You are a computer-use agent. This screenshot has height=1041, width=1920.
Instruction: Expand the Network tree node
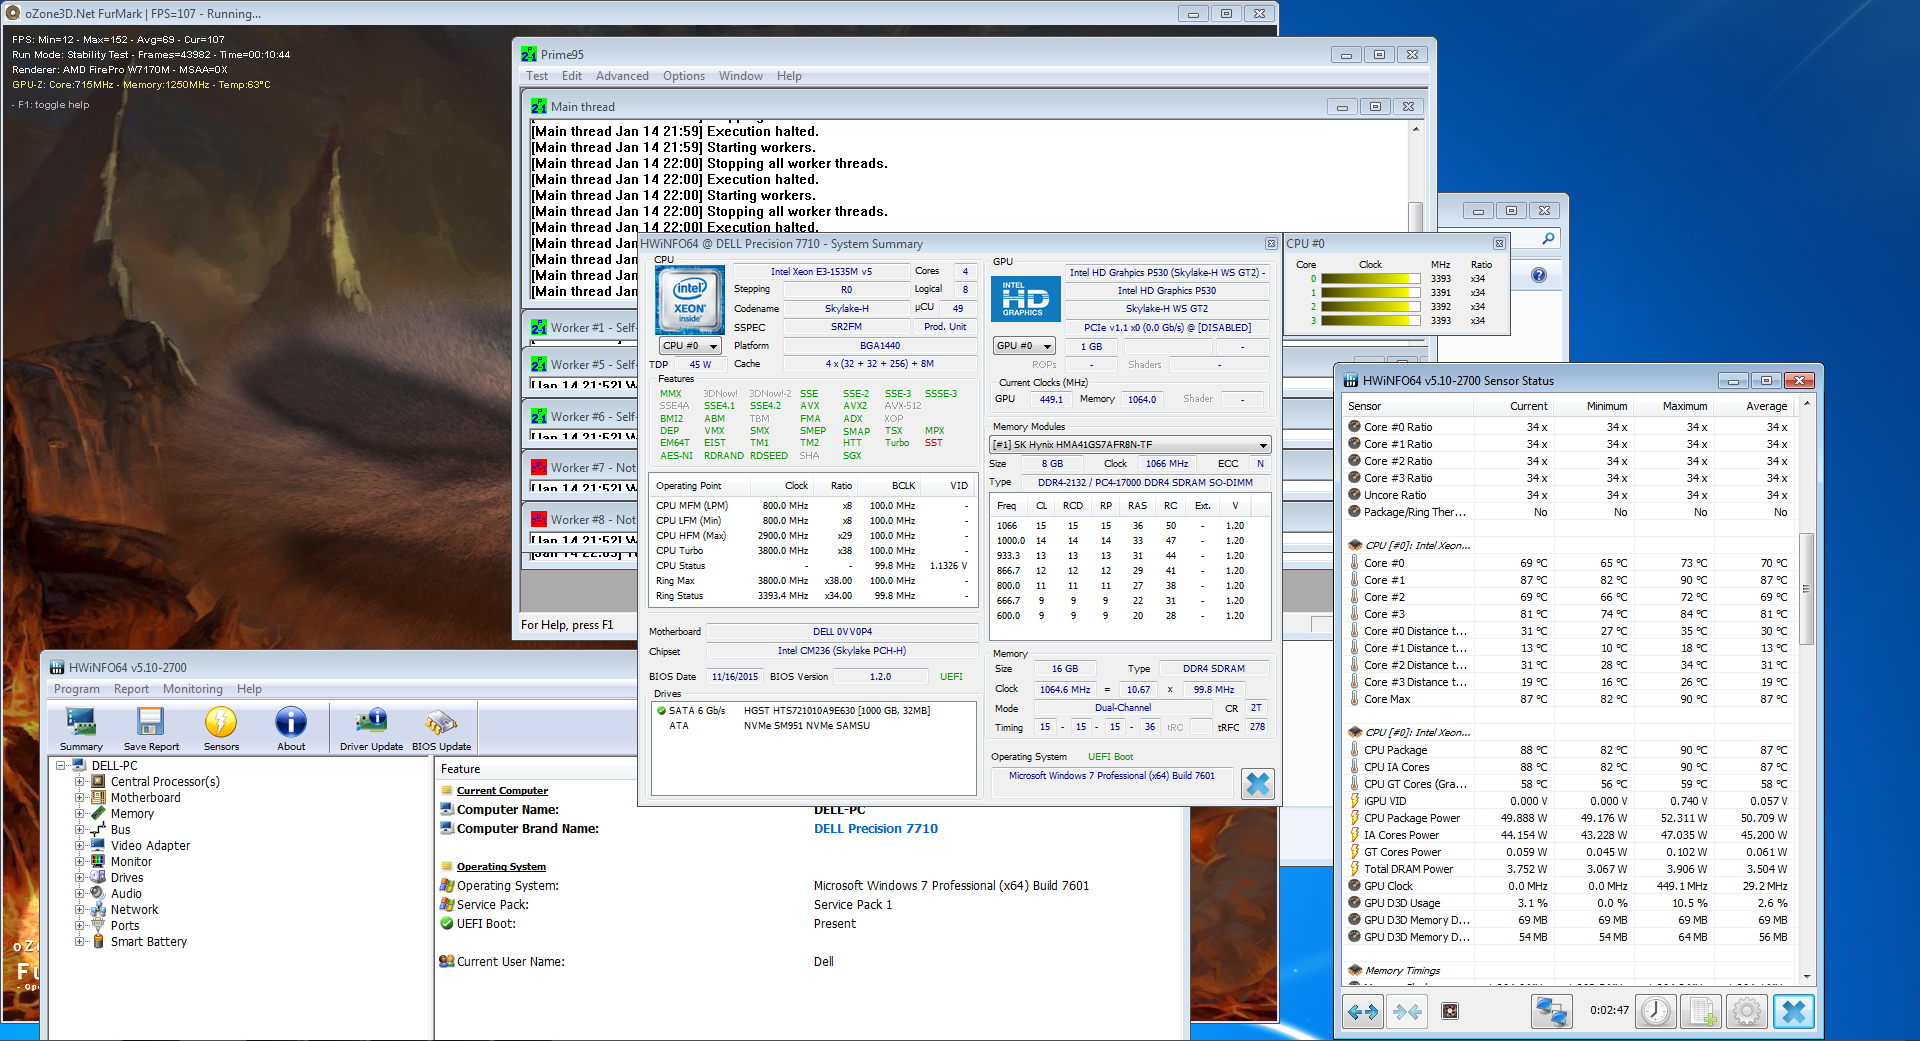point(79,910)
